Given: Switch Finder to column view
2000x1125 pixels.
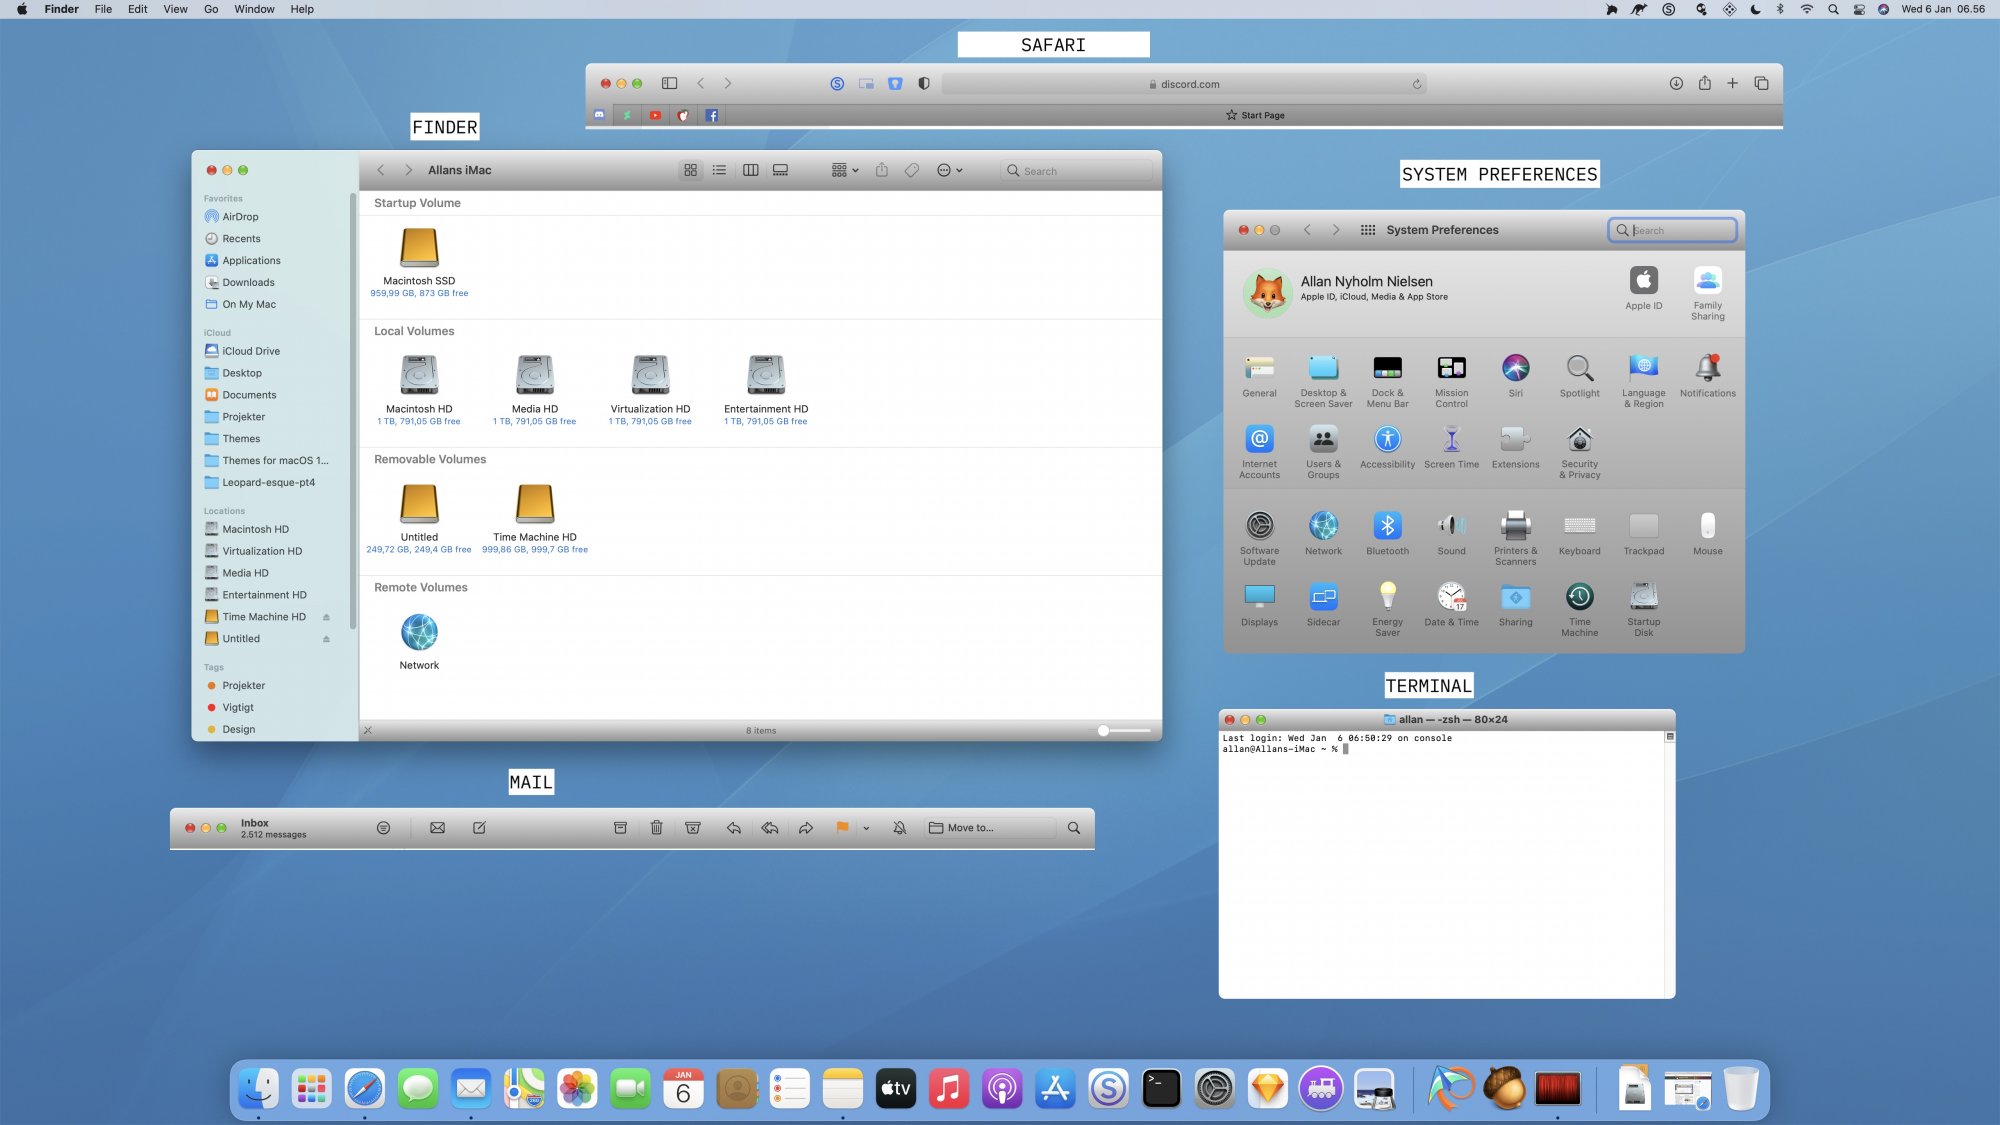Looking at the screenshot, I should [750, 171].
